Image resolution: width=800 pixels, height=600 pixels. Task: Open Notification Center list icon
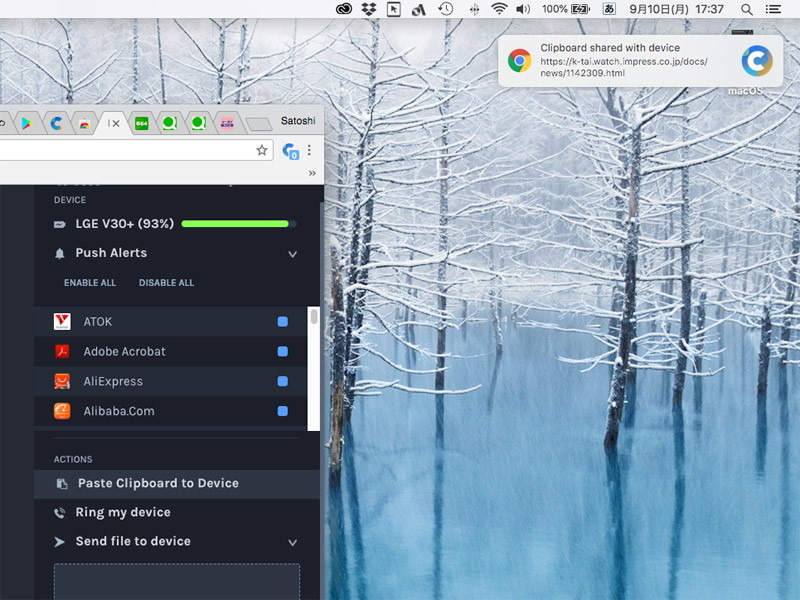click(x=773, y=9)
